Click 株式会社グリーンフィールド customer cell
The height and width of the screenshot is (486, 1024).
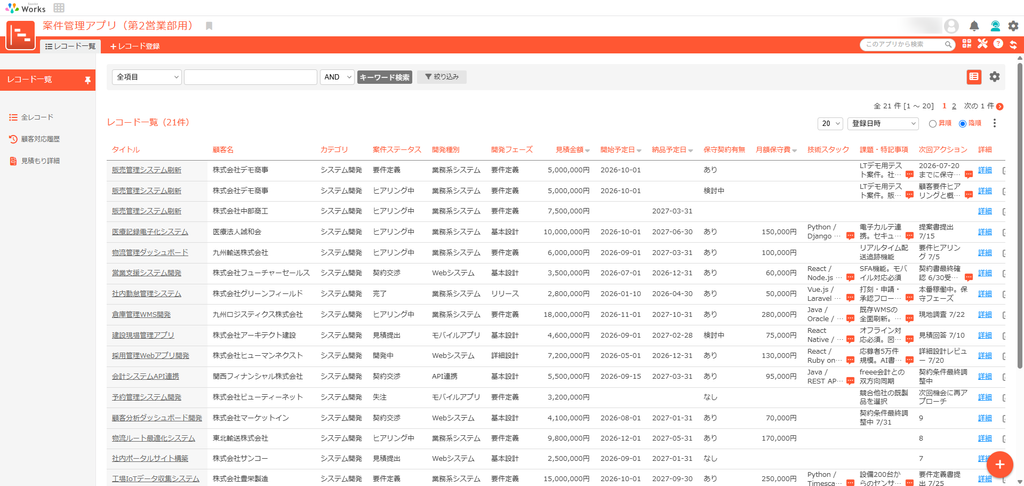pos(259,293)
